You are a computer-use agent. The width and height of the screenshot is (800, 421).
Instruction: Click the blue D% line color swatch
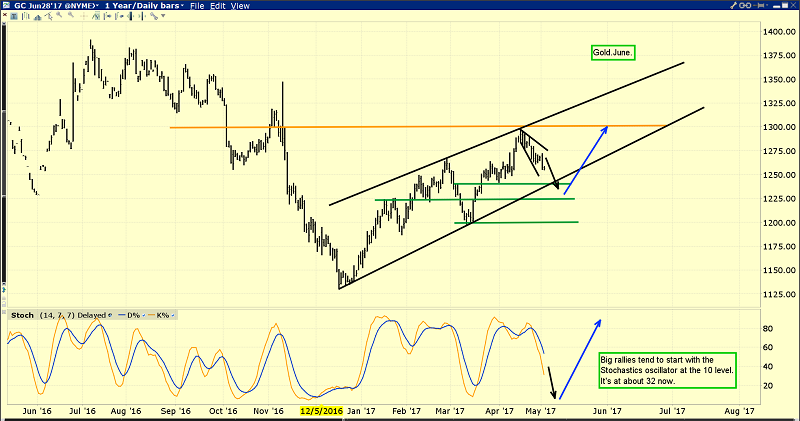pyautogui.click(x=121, y=315)
